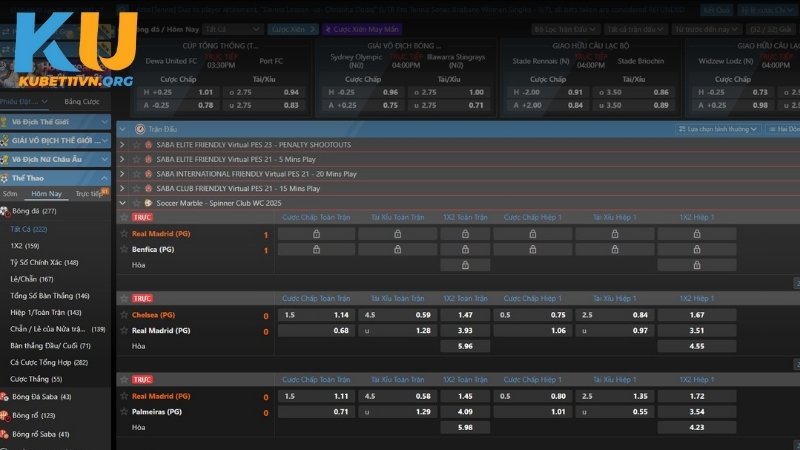Image resolution: width=800 pixels, height=450 pixels.
Task: Toggle favorite star for Real Madrid vs Benfica
Action: (x=123, y=217)
